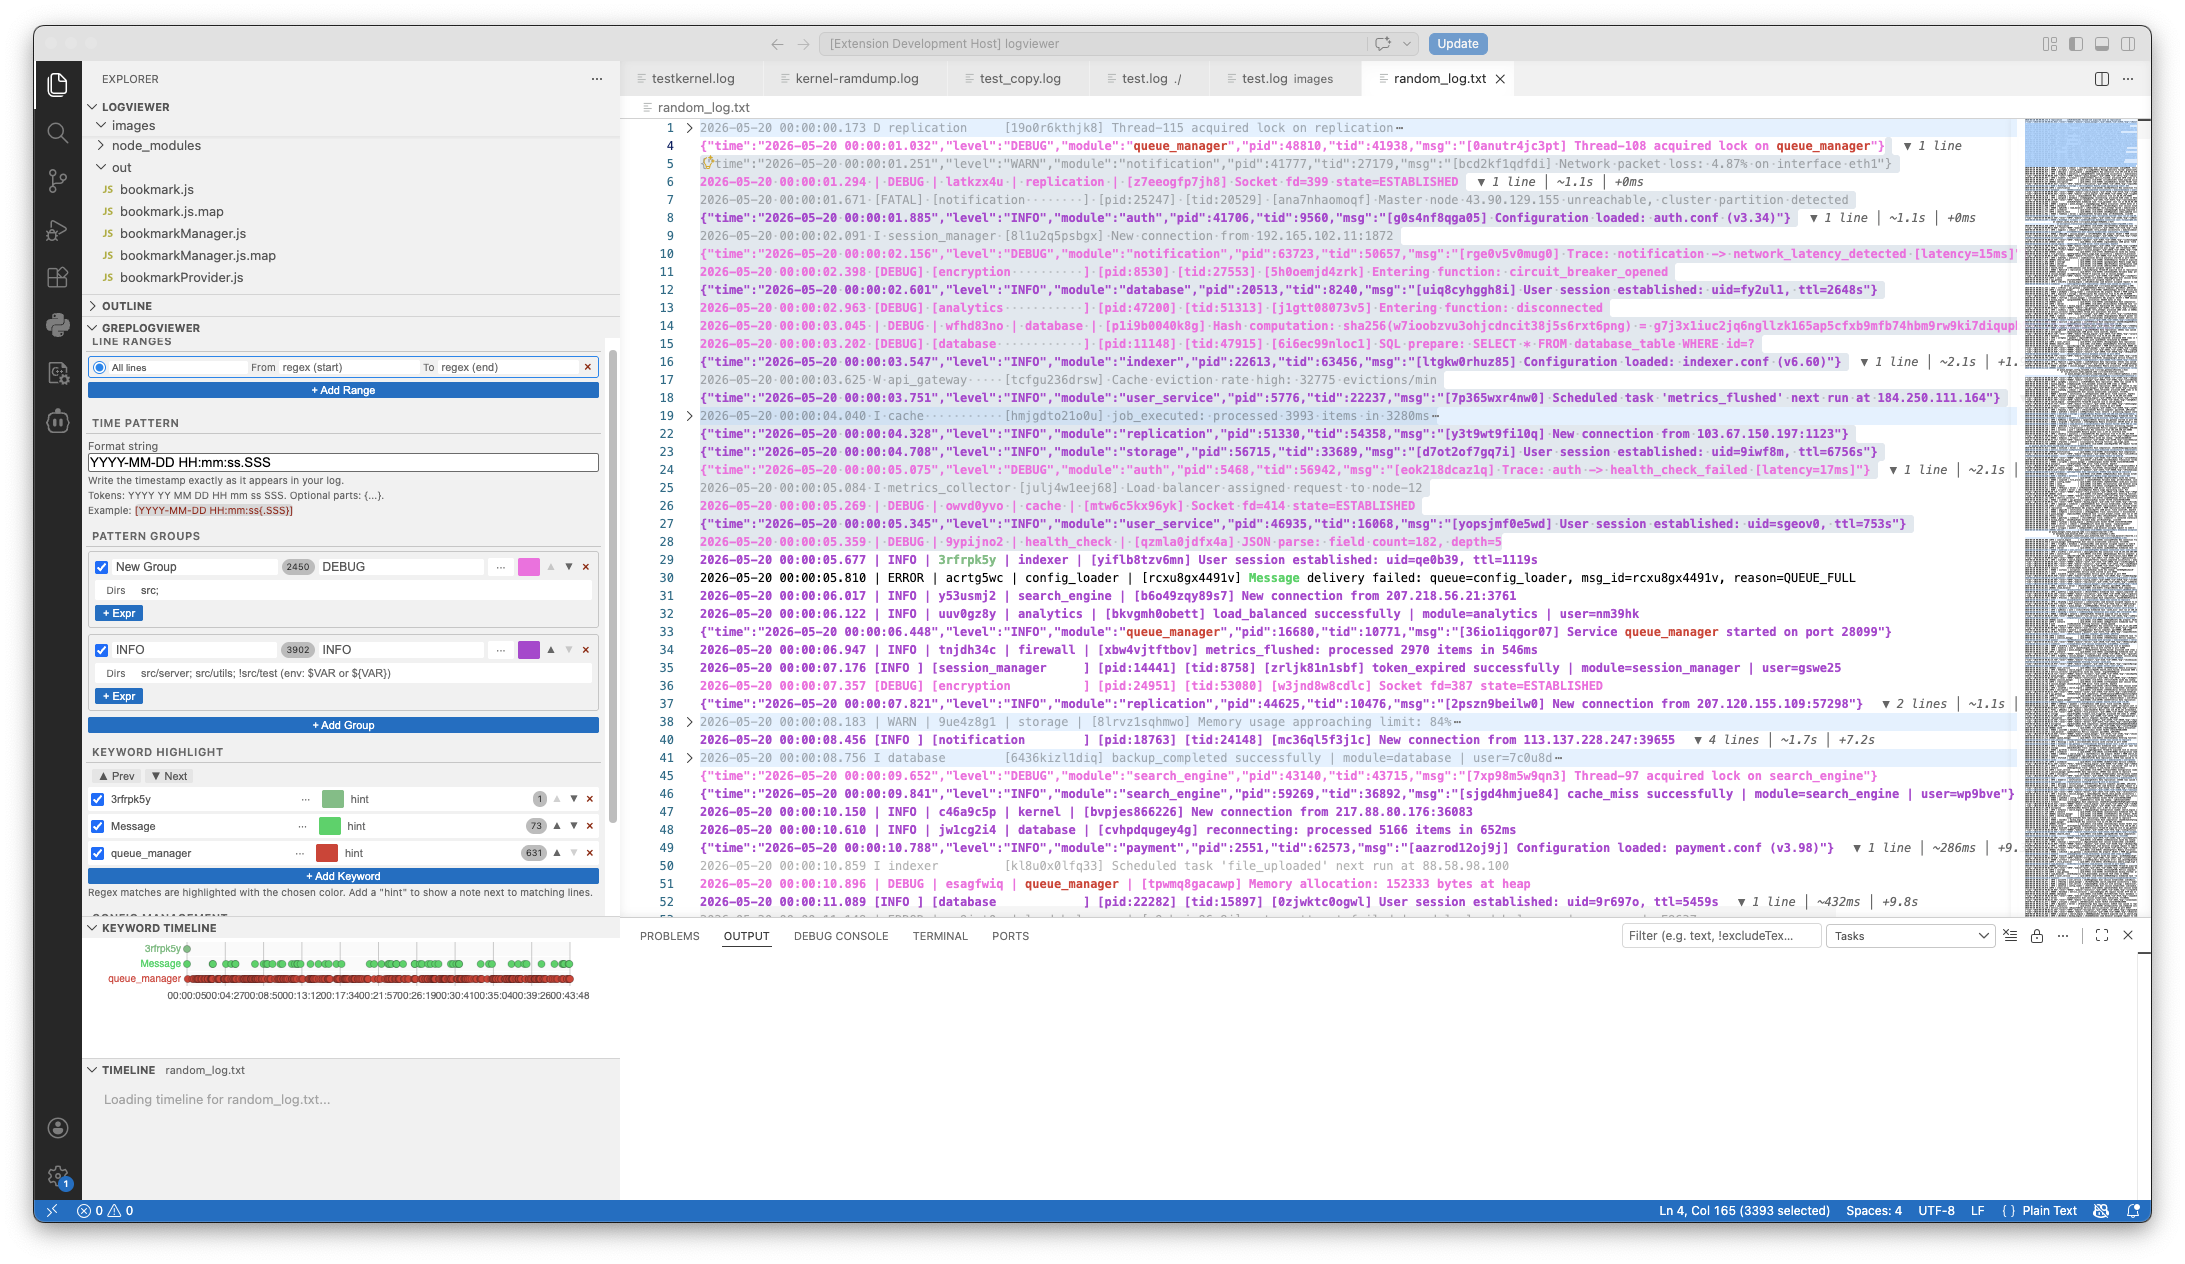Close the random_log.txt tab
This screenshot has height=1264, width=2185.
pyautogui.click(x=1500, y=79)
